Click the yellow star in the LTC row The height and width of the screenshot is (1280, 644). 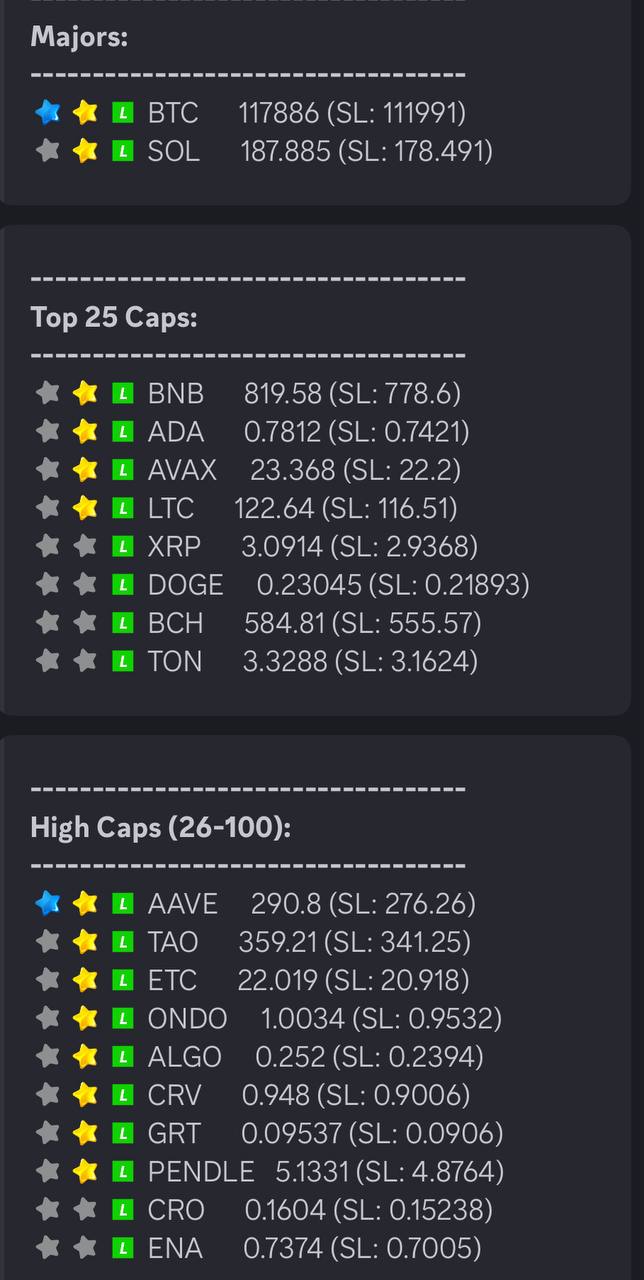coord(86,508)
